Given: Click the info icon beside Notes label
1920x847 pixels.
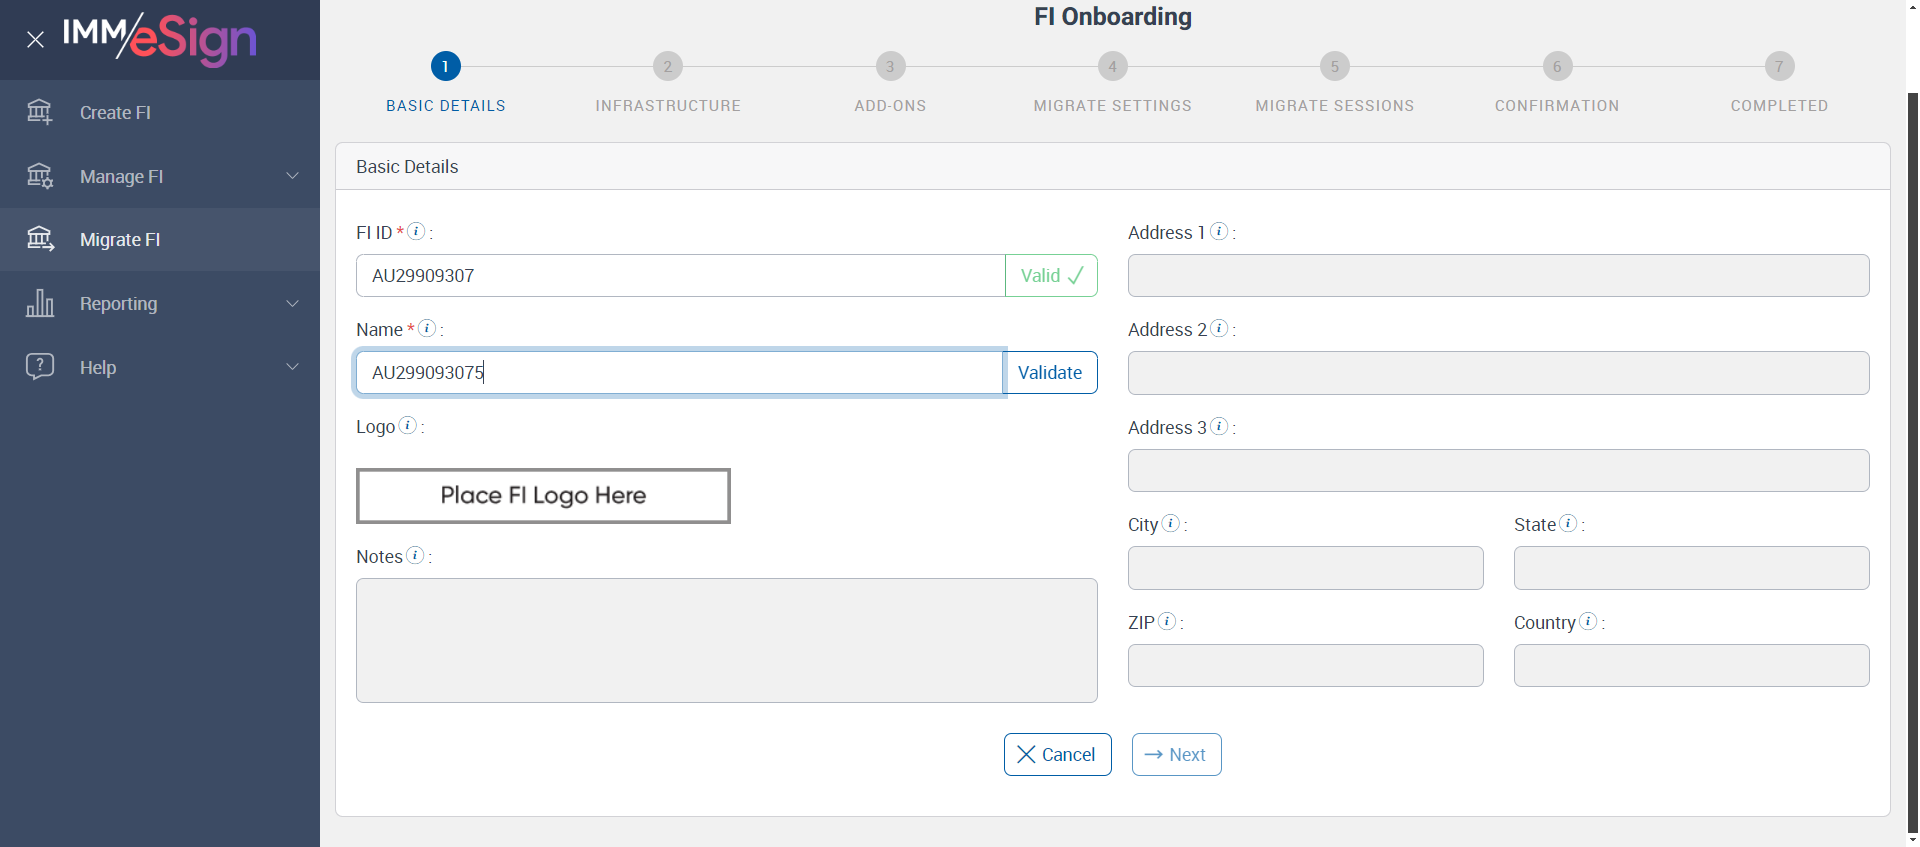Looking at the screenshot, I should click(415, 555).
